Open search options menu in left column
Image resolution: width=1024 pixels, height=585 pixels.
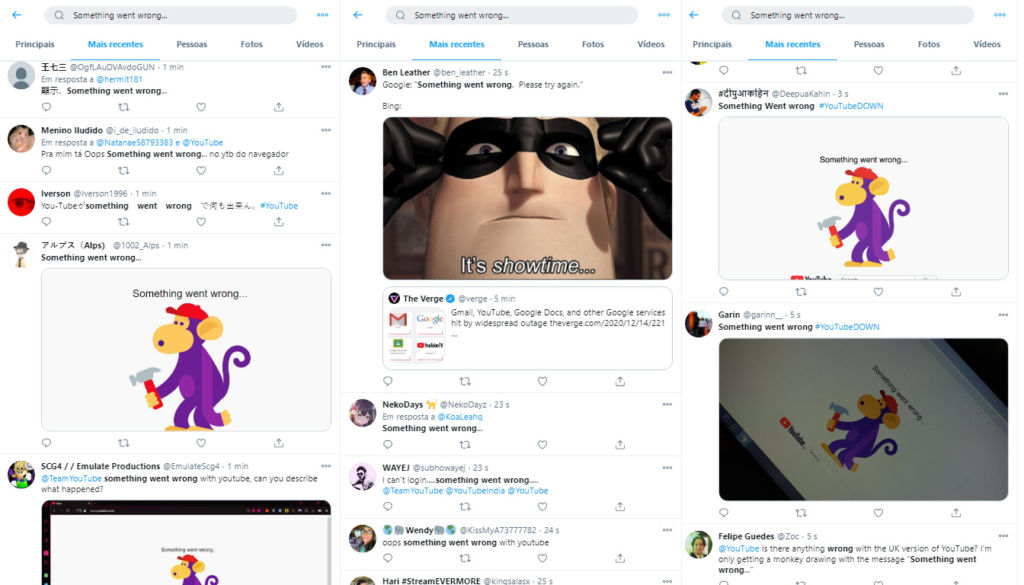point(323,15)
